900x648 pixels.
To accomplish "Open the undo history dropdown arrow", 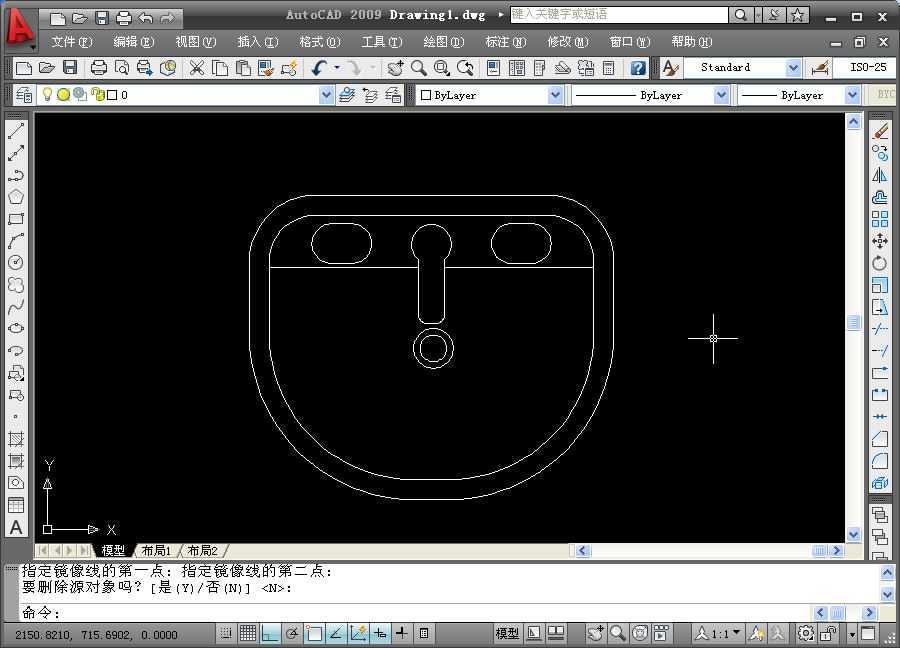I will (x=337, y=68).
